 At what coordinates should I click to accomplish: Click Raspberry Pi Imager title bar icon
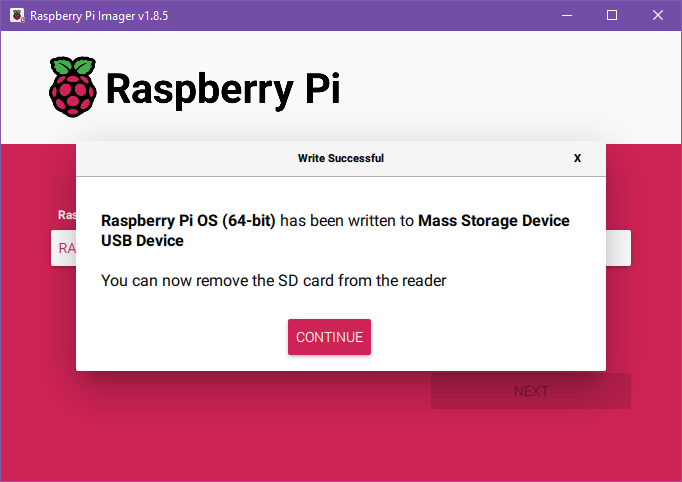point(17,15)
